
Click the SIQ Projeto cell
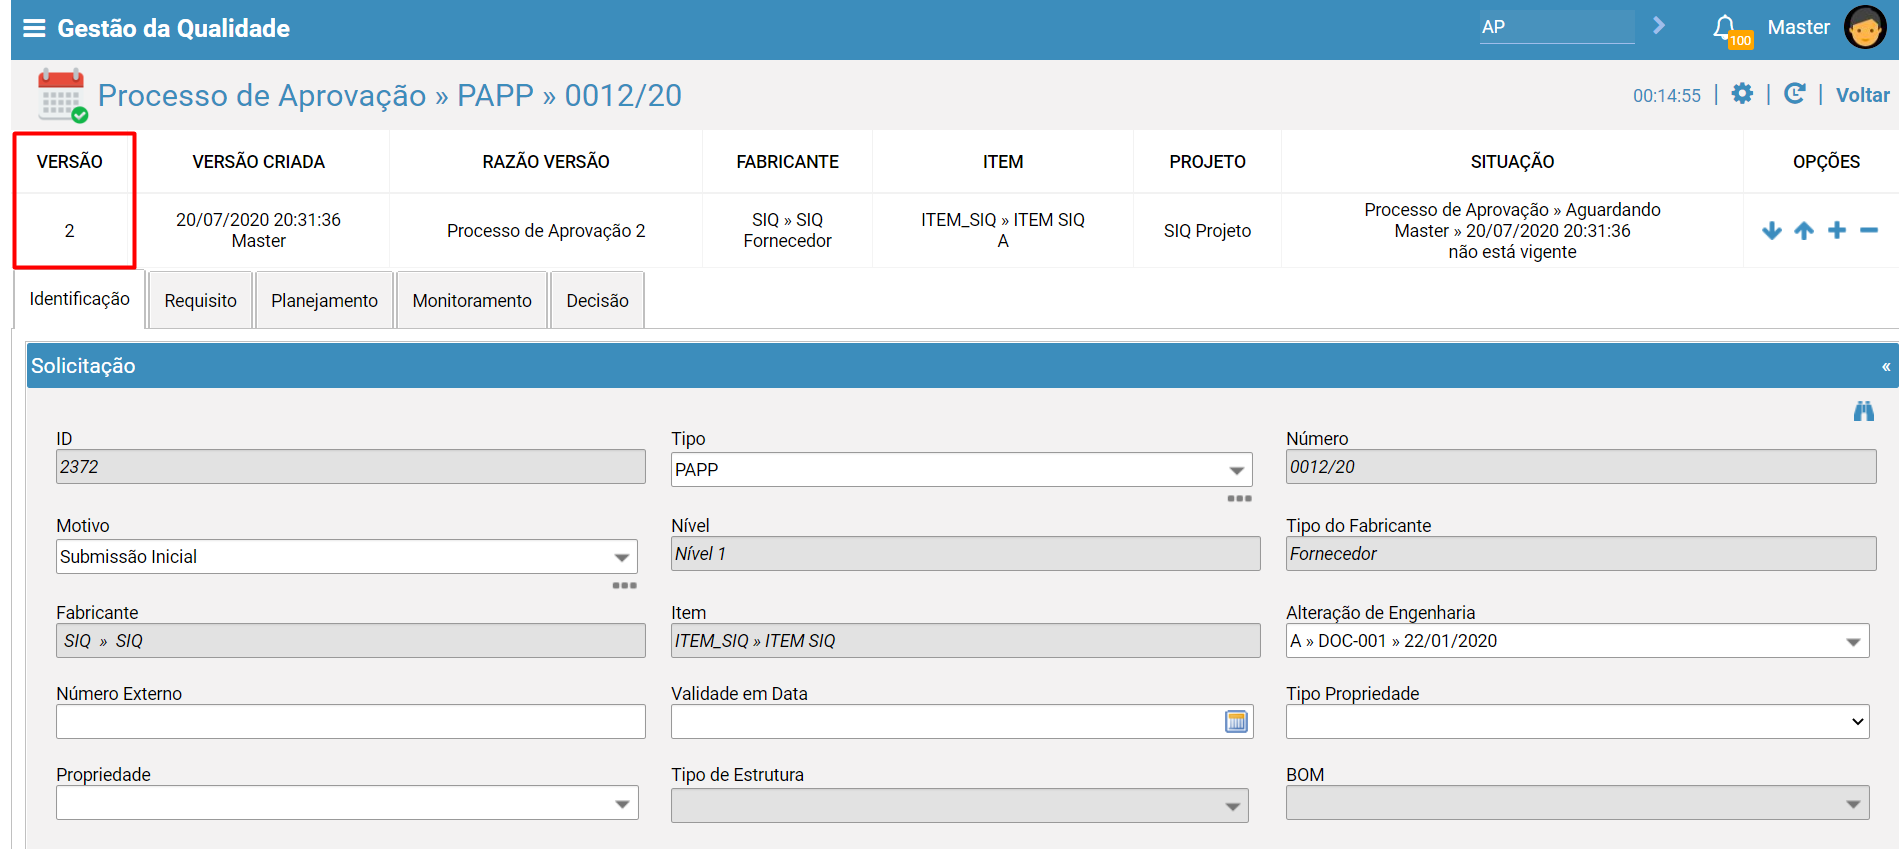[x=1208, y=231]
